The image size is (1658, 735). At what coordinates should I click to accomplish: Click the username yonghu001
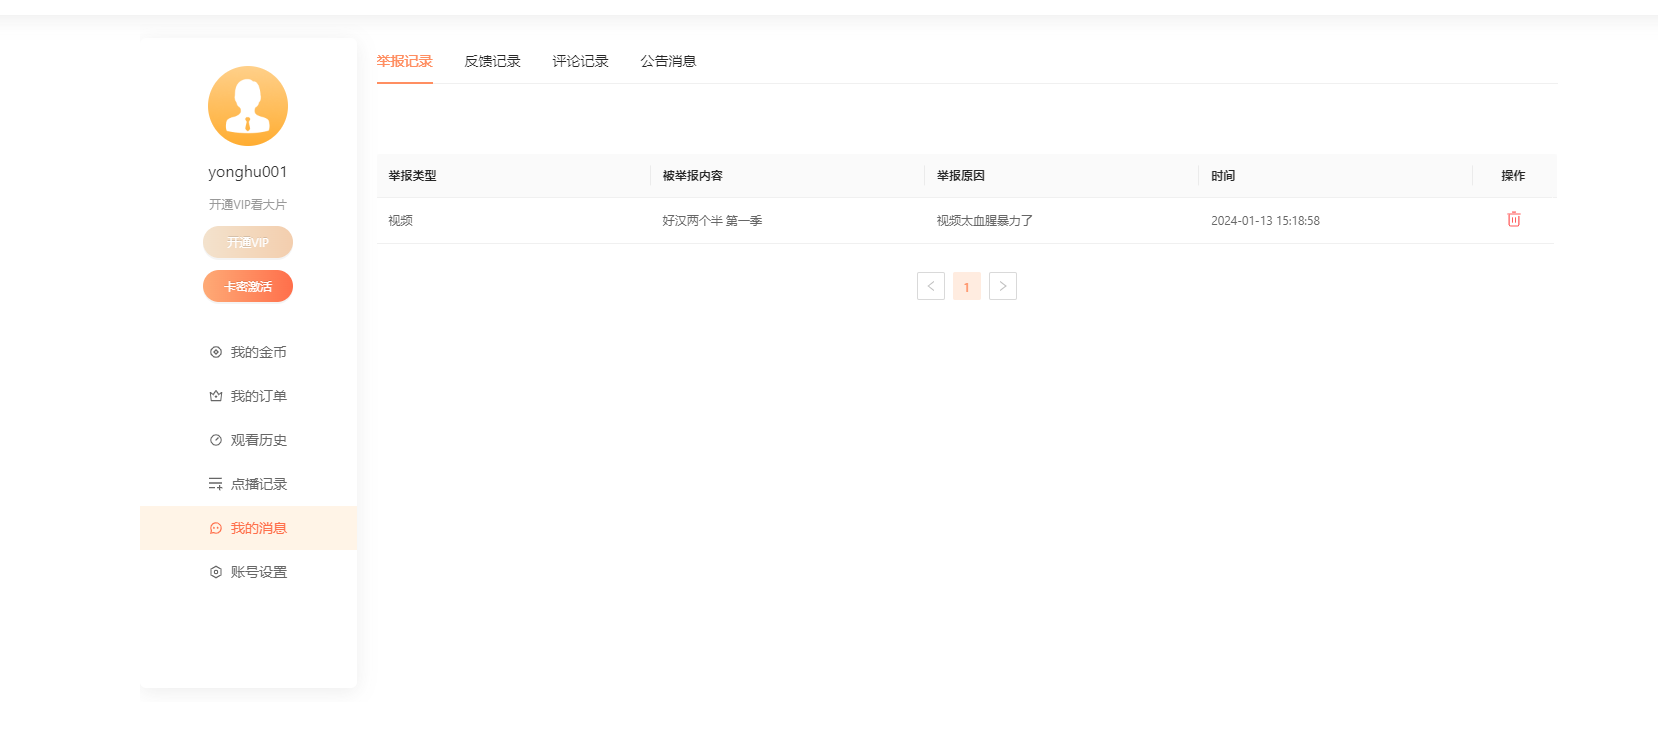point(248,172)
